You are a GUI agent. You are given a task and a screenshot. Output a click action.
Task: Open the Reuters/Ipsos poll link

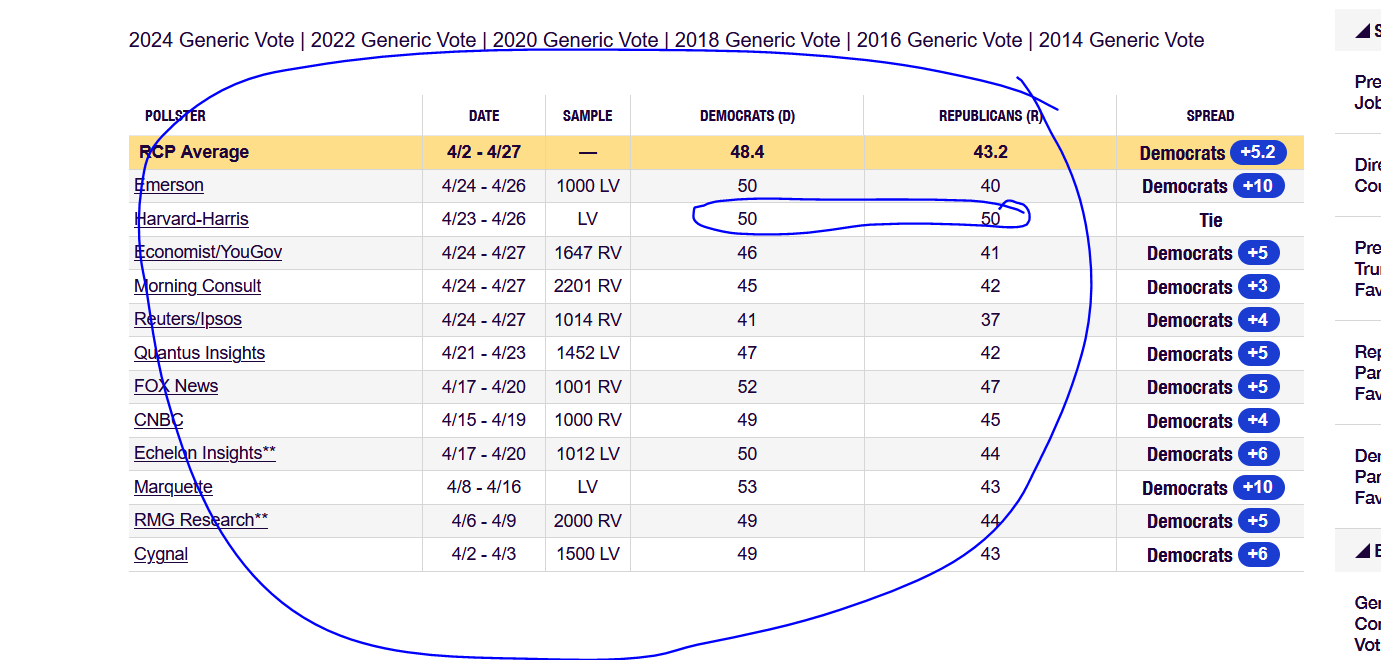click(x=188, y=319)
